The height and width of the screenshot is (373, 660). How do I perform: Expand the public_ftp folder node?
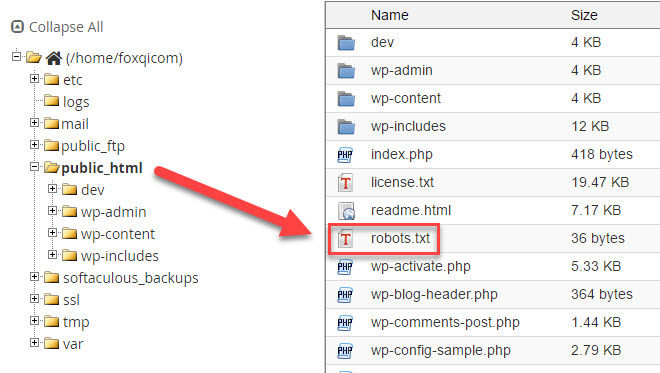pos(35,144)
